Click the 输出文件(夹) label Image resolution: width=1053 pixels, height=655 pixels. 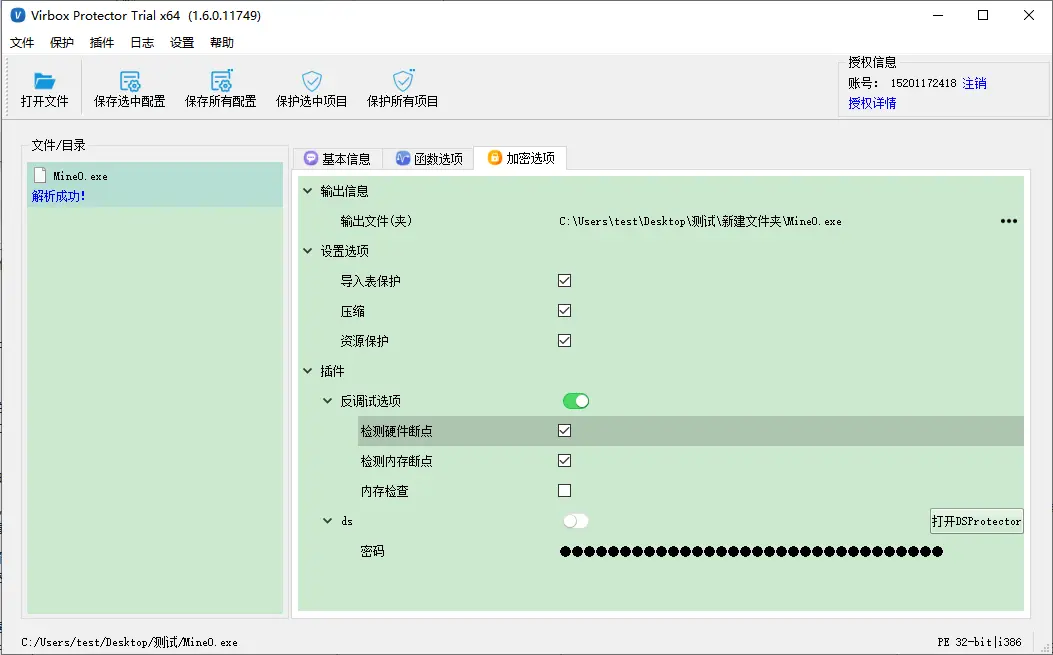[x=376, y=221]
